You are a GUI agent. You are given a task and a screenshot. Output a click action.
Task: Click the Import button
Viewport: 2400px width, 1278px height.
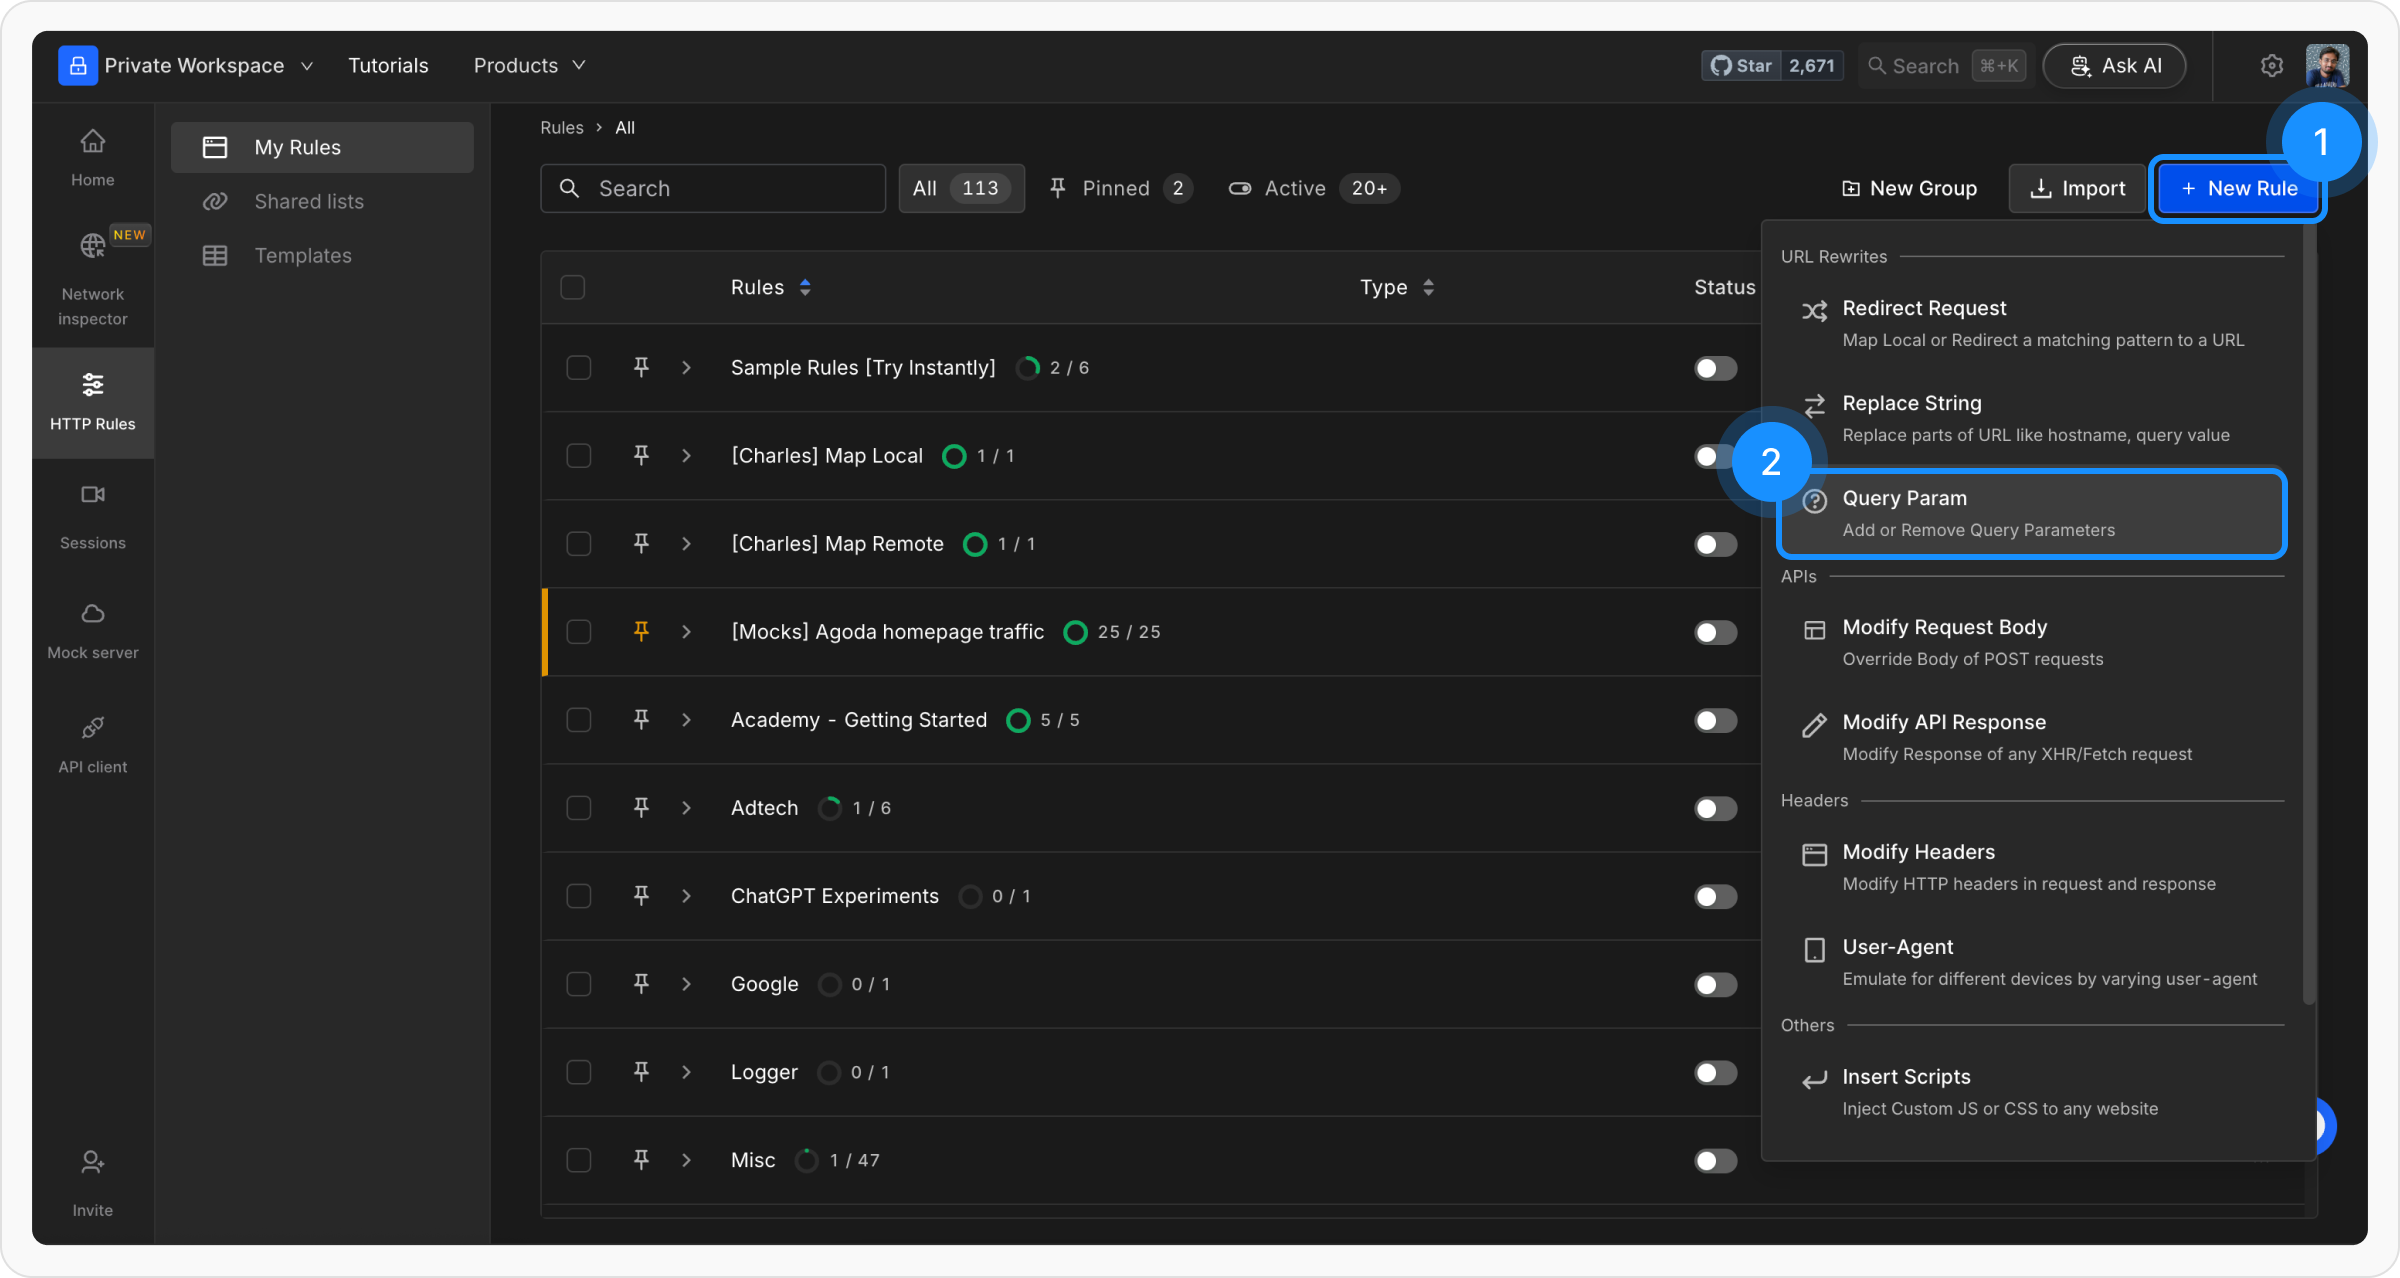coord(2077,189)
